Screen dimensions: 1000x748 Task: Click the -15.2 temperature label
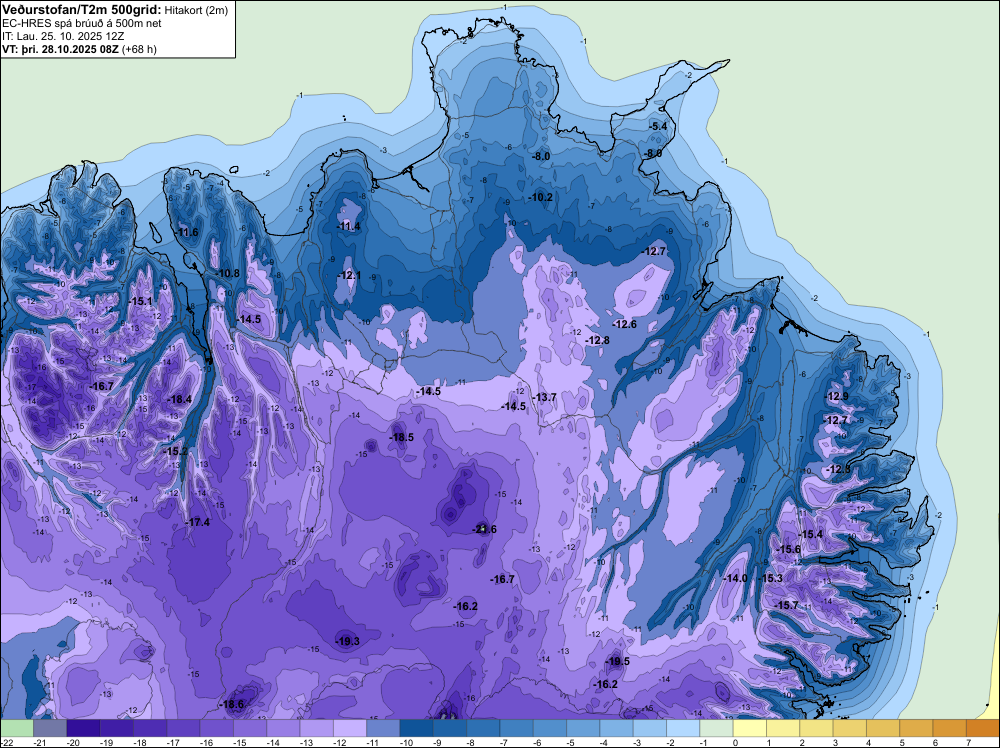pyautogui.click(x=176, y=451)
